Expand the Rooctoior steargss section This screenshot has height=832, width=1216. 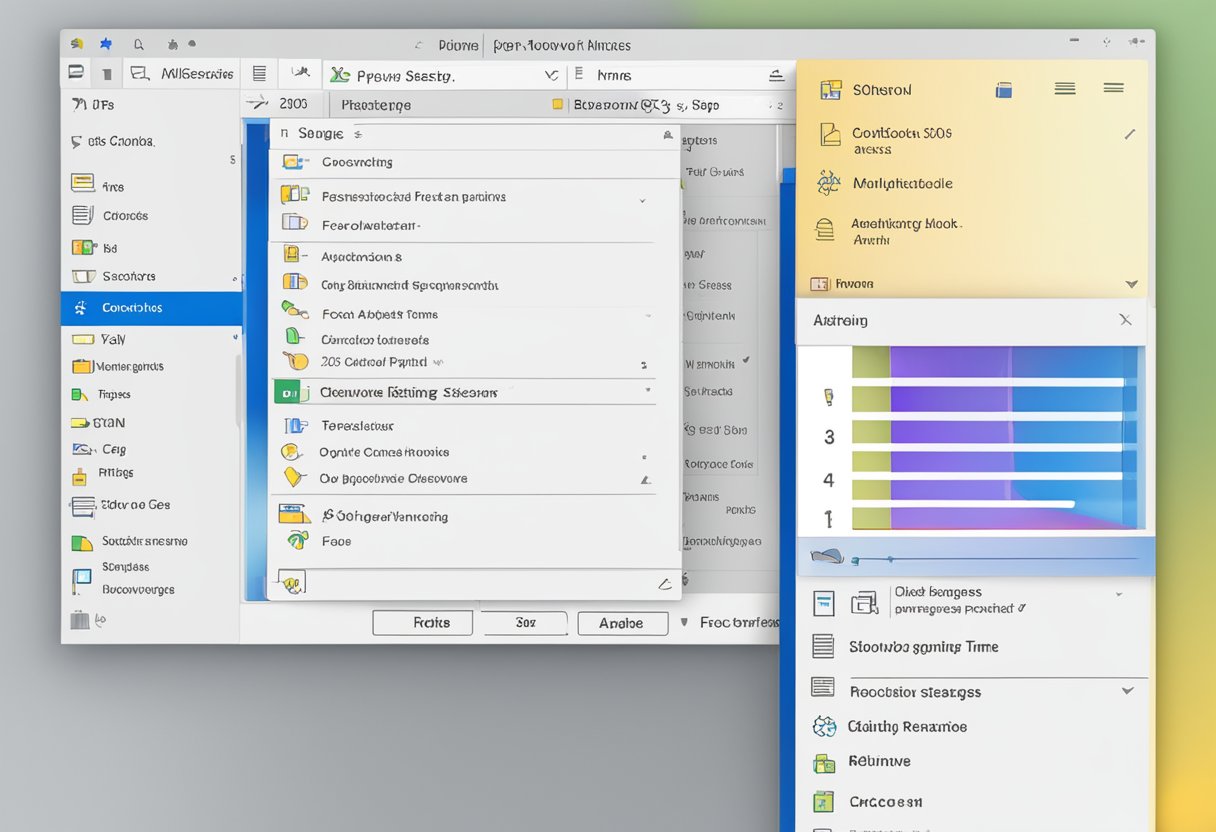(x=1127, y=691)
